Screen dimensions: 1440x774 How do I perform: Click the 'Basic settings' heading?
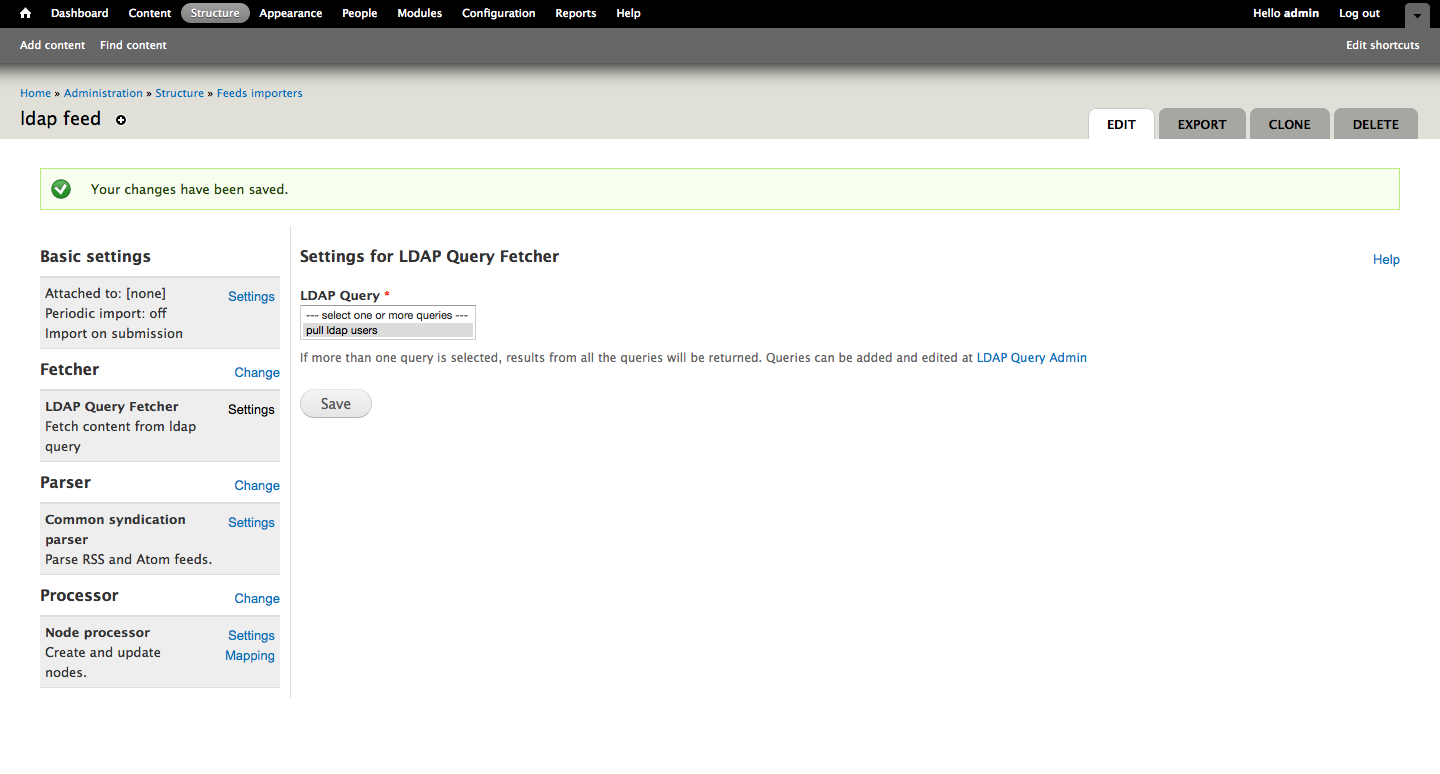pyautogui.click(x=95, y=256)
